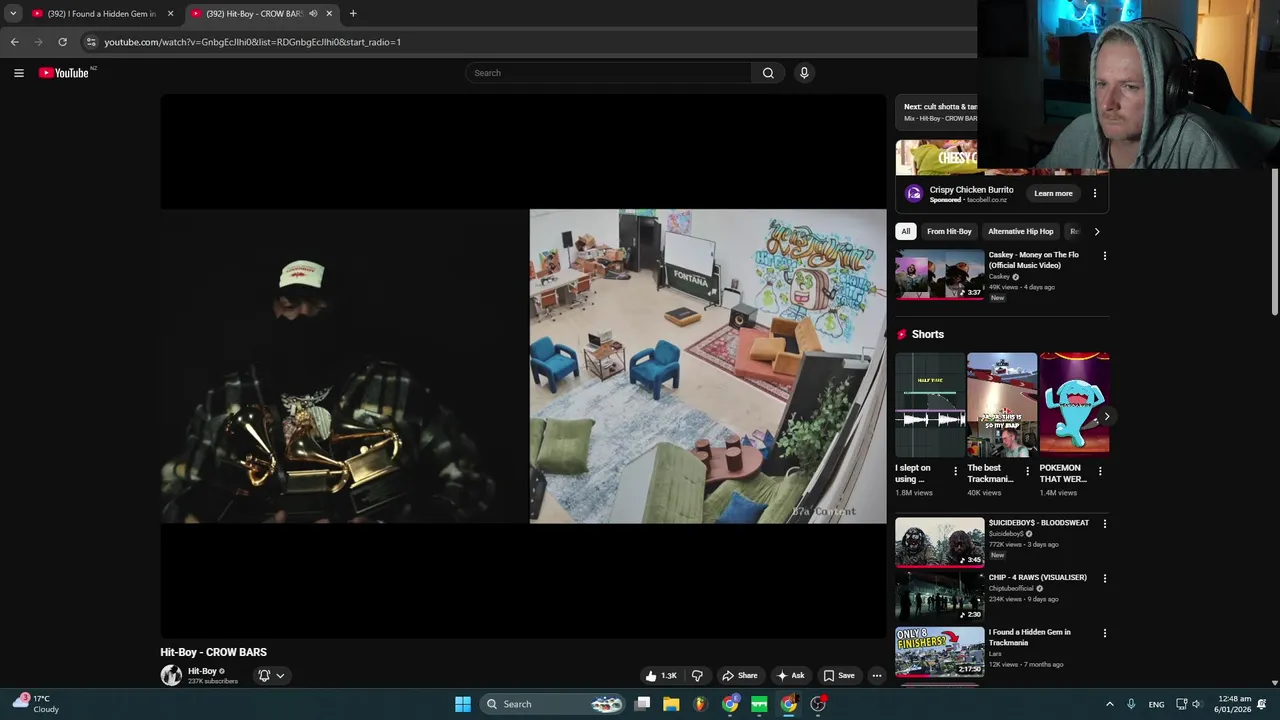Open the YouTube guide hamburger menu
1280x720 pixels.
pyautogui.click(x=18, y=73)
